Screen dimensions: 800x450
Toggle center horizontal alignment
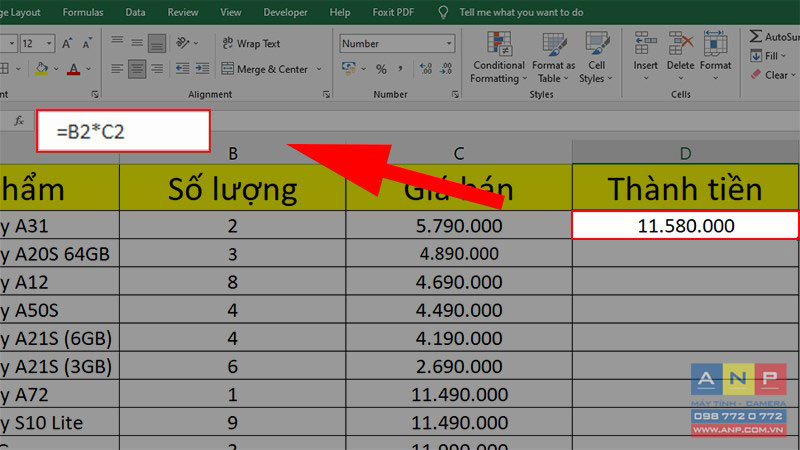point(137,69)
